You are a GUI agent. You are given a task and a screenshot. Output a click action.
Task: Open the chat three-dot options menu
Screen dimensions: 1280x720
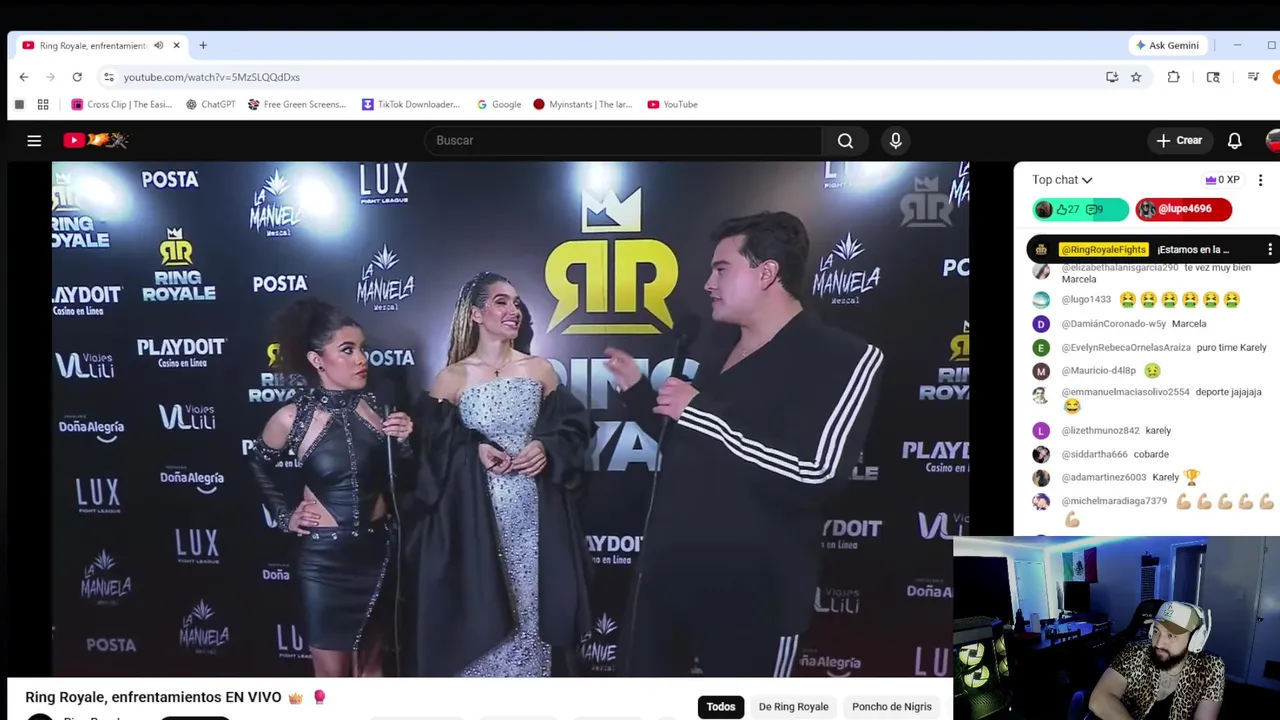1260,180
